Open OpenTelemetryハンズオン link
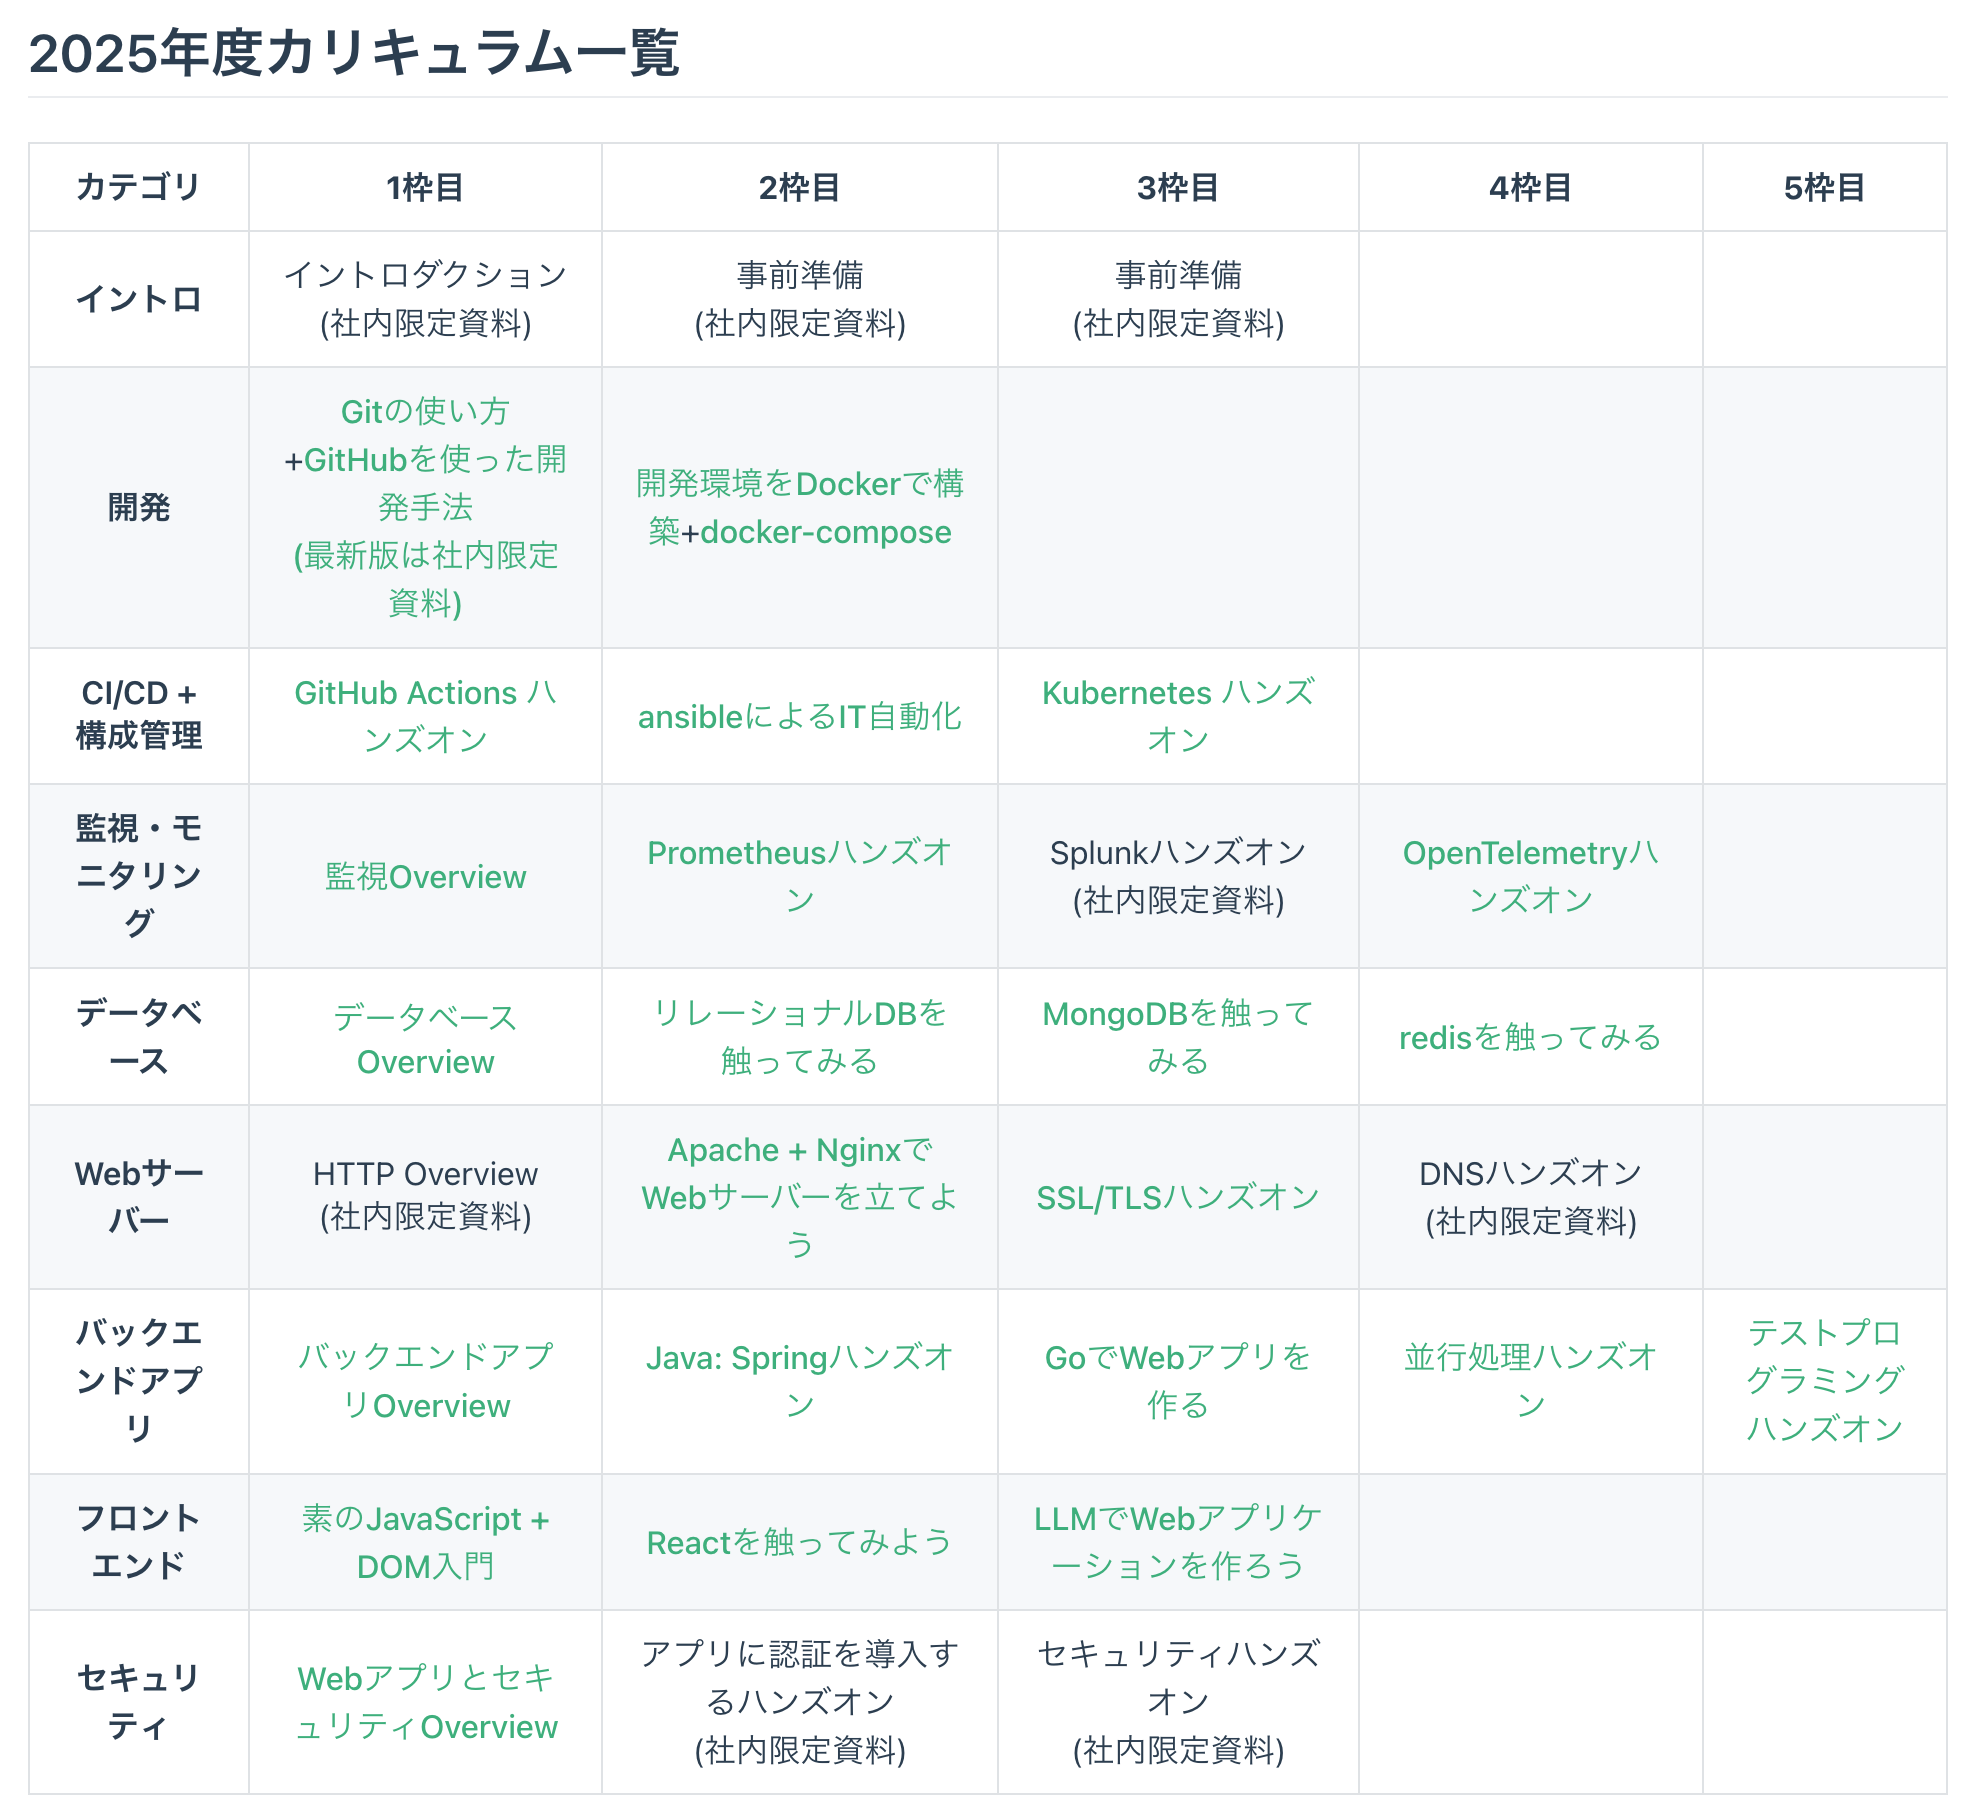 (1529, 853)
